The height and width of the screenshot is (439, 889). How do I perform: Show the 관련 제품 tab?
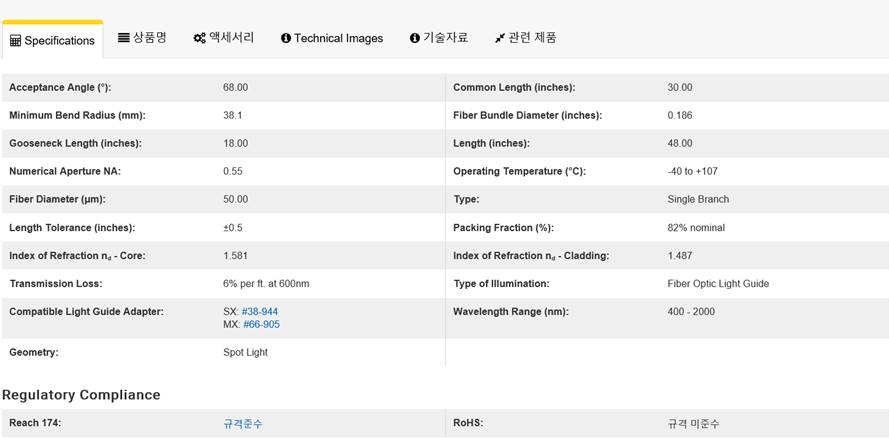tap(532, 38)
